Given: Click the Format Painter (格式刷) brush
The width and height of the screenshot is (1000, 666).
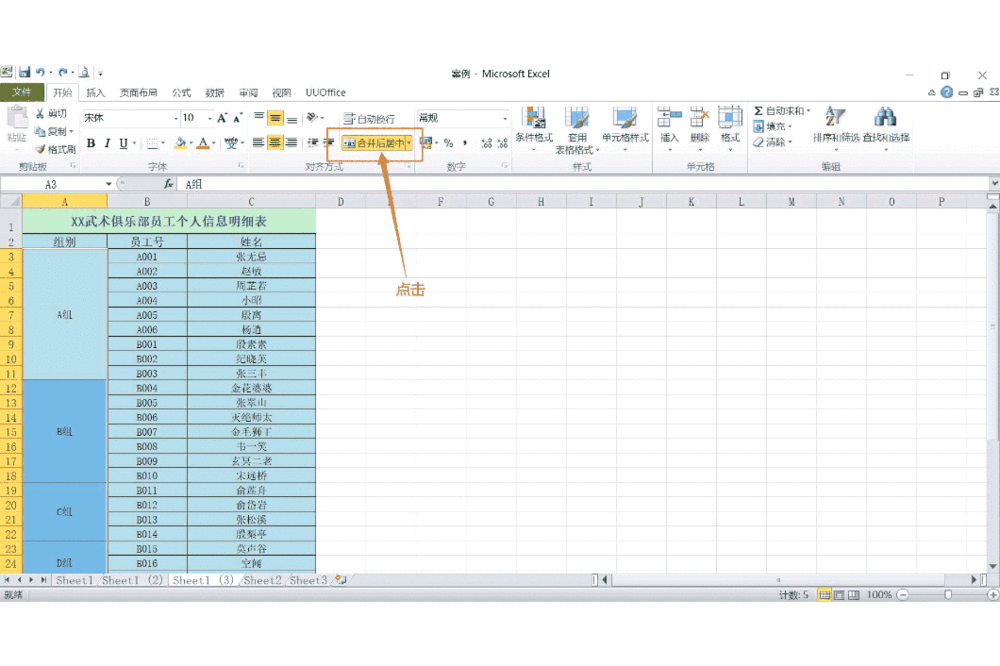Looking at the screenshot, I should [55, 149].
